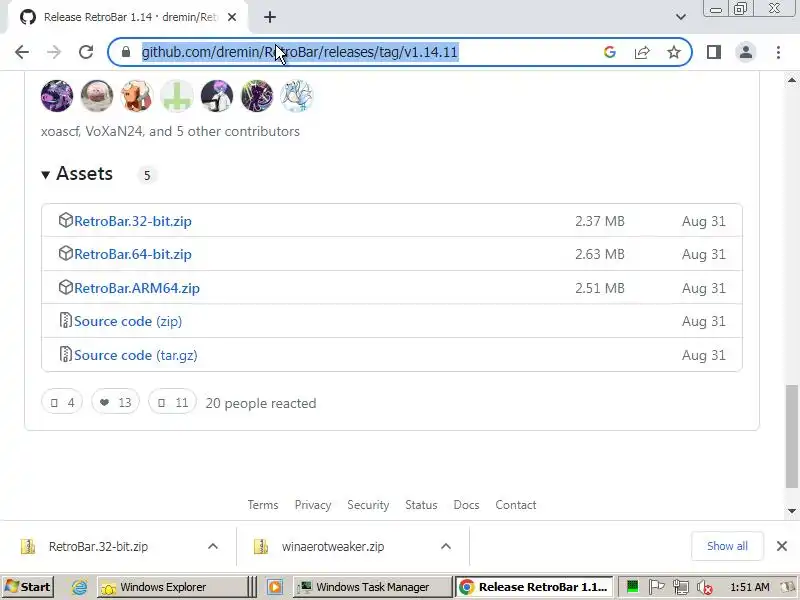The height and width of the screenshot is (600, 800).
Task: Open green cross contributor avatar
Action: point(177,96)
